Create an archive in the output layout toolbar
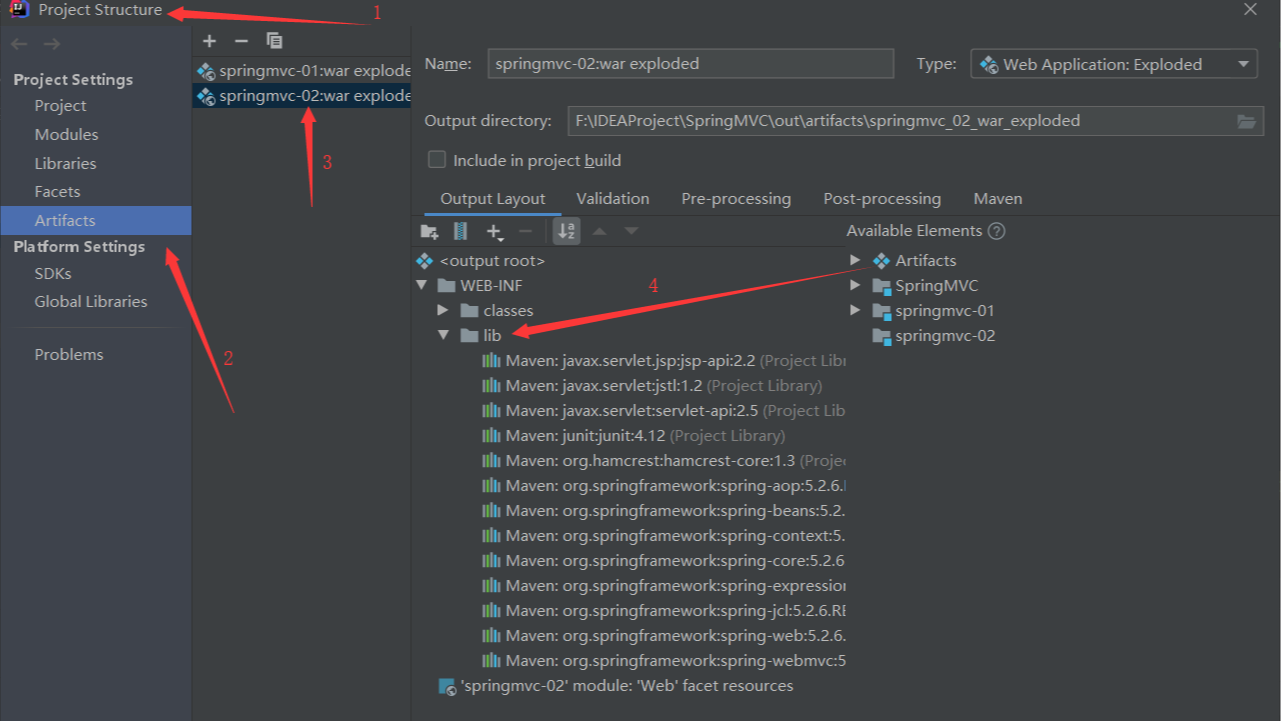 tap(460, 231)
